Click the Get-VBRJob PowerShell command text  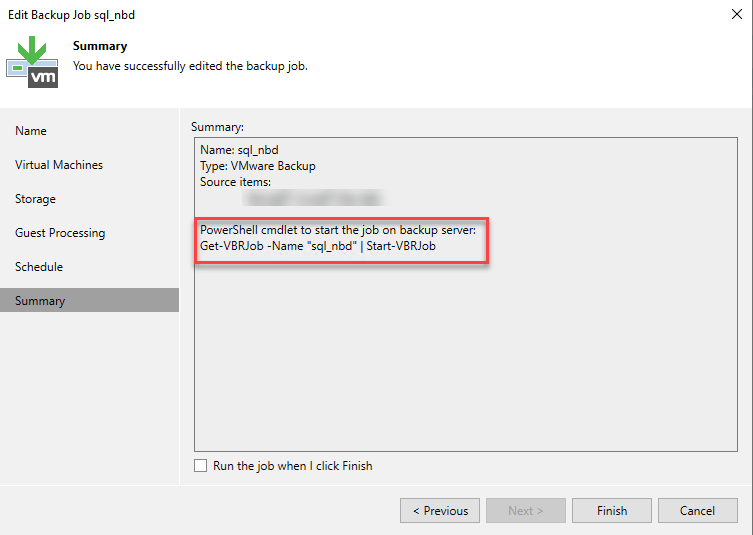point(318,246)
